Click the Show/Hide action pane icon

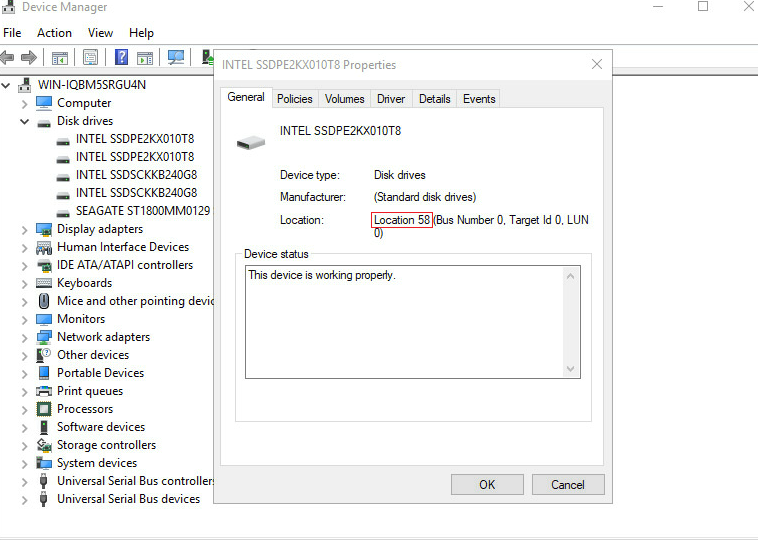pyautogui.click(x=145, y=58)
